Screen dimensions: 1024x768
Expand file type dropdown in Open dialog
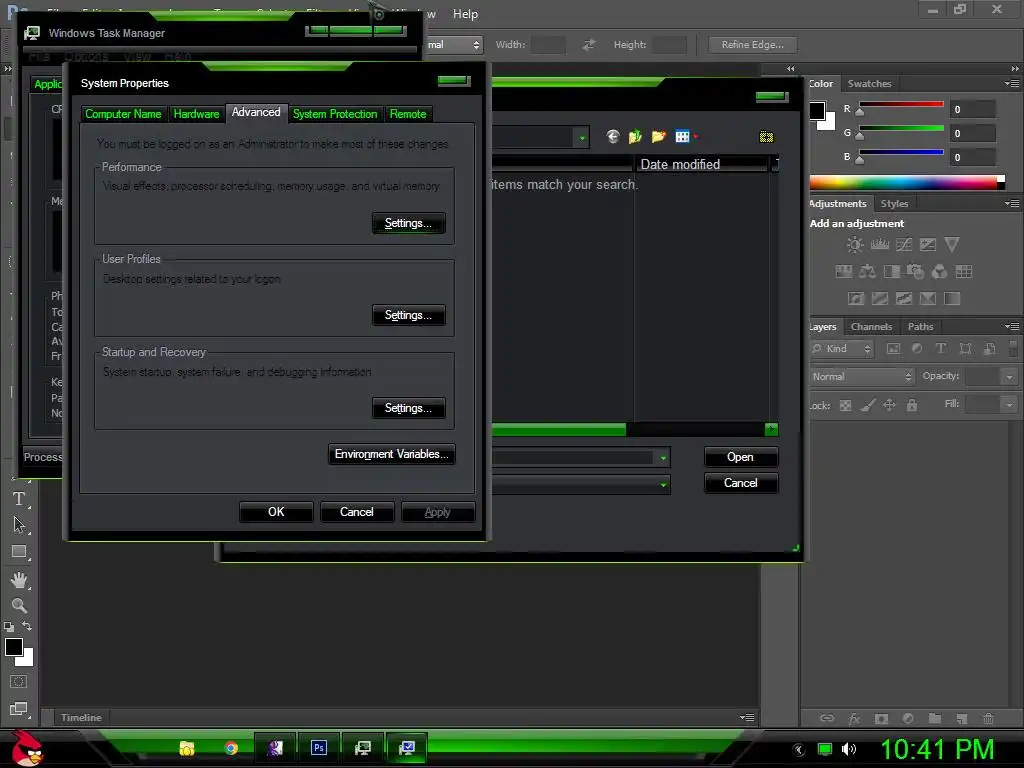coord(664,485)
